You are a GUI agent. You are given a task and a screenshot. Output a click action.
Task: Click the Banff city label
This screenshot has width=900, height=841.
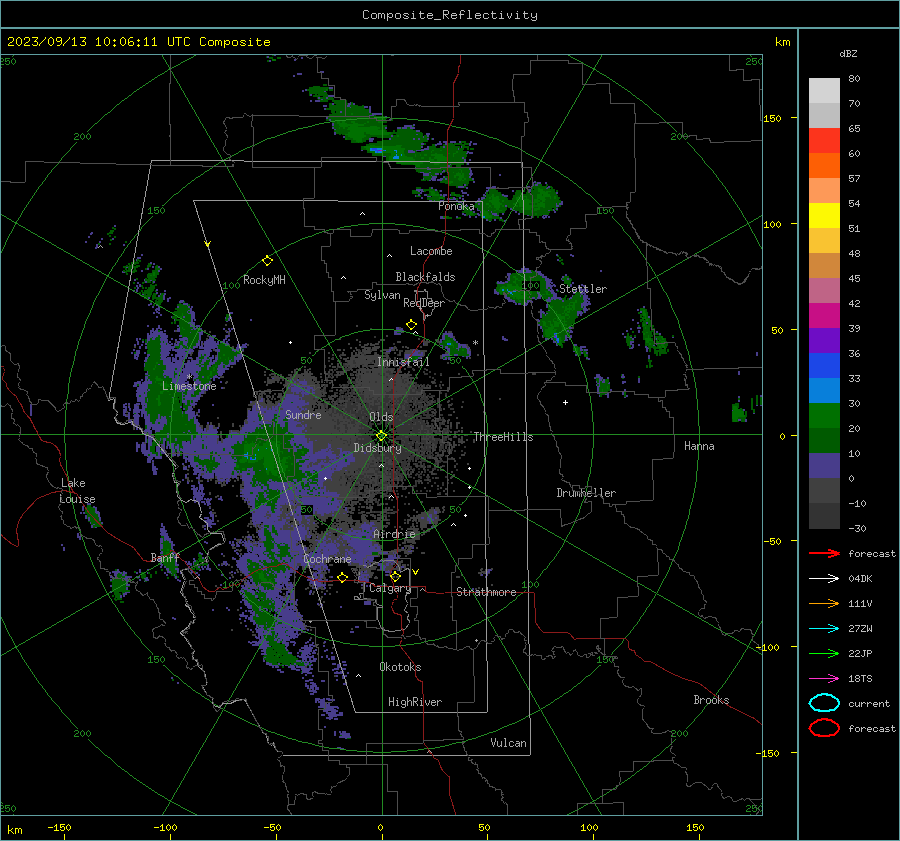tap(165, 558)
